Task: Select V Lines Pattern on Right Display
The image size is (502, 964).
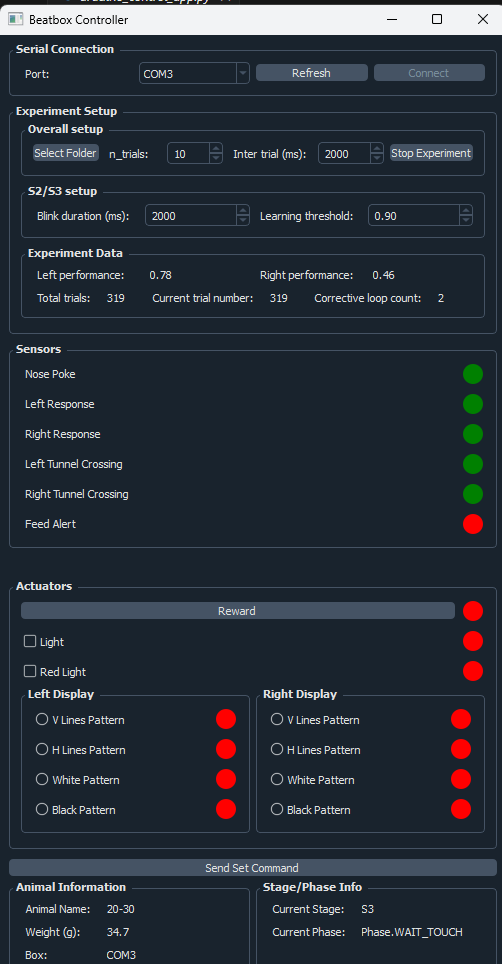Action: click(277, 719)
